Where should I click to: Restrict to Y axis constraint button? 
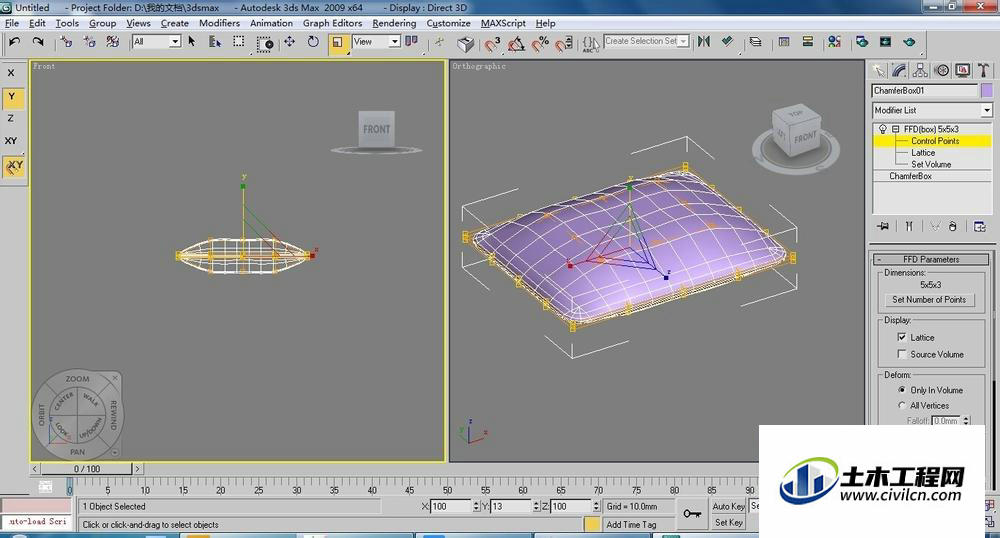pos(11,96)
